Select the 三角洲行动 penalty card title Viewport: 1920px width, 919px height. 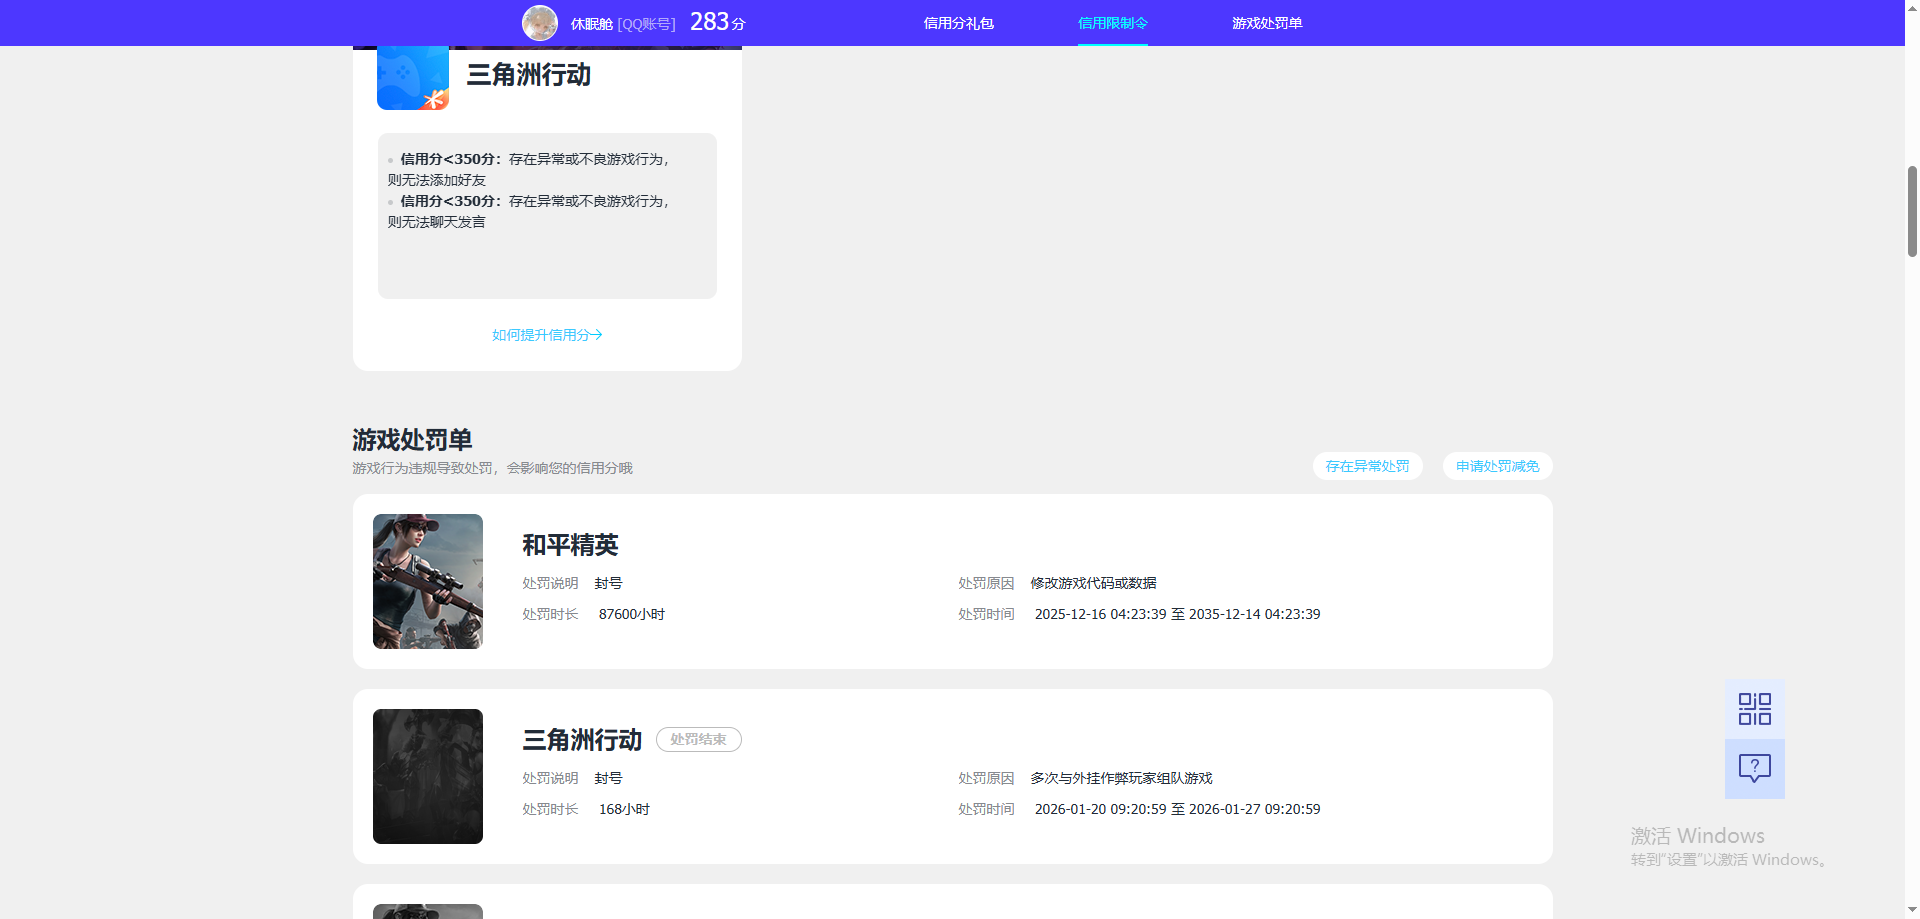point(582,740)
